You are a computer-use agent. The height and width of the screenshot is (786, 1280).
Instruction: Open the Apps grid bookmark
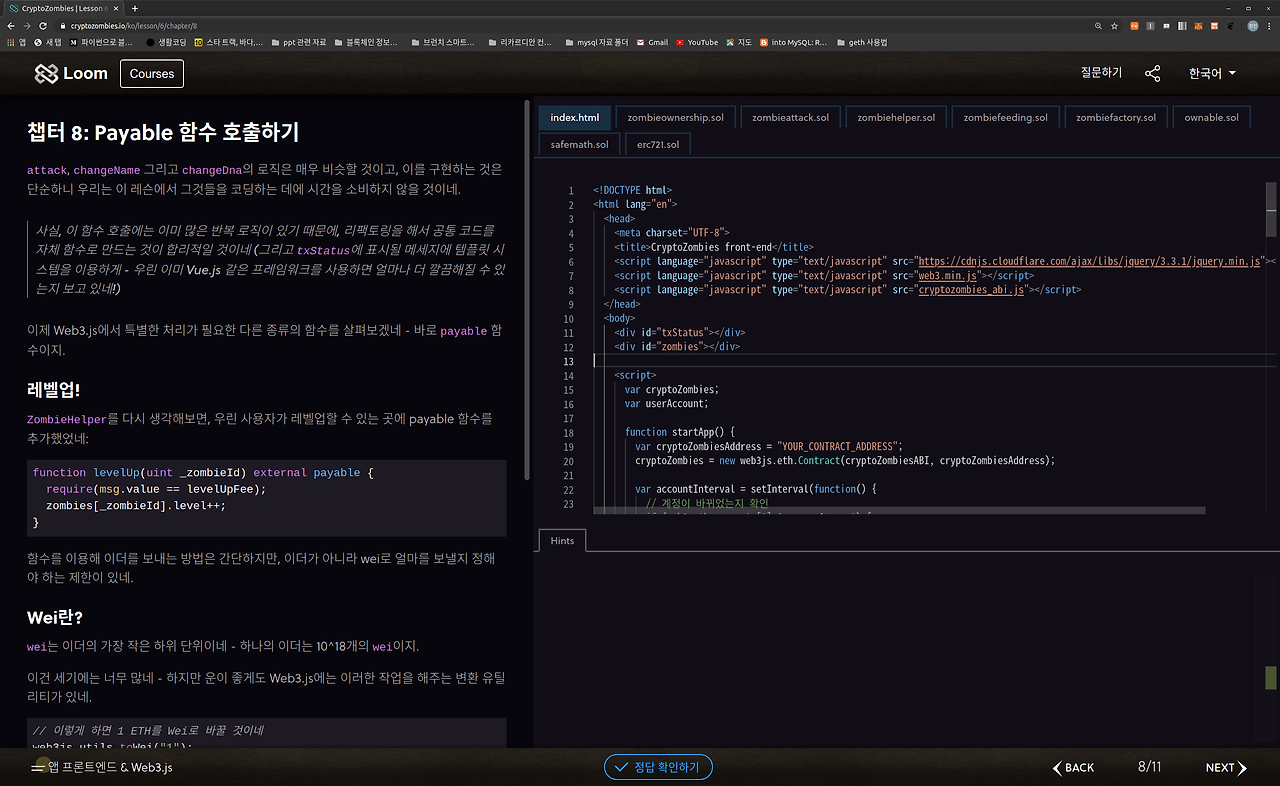click(16, 42)
